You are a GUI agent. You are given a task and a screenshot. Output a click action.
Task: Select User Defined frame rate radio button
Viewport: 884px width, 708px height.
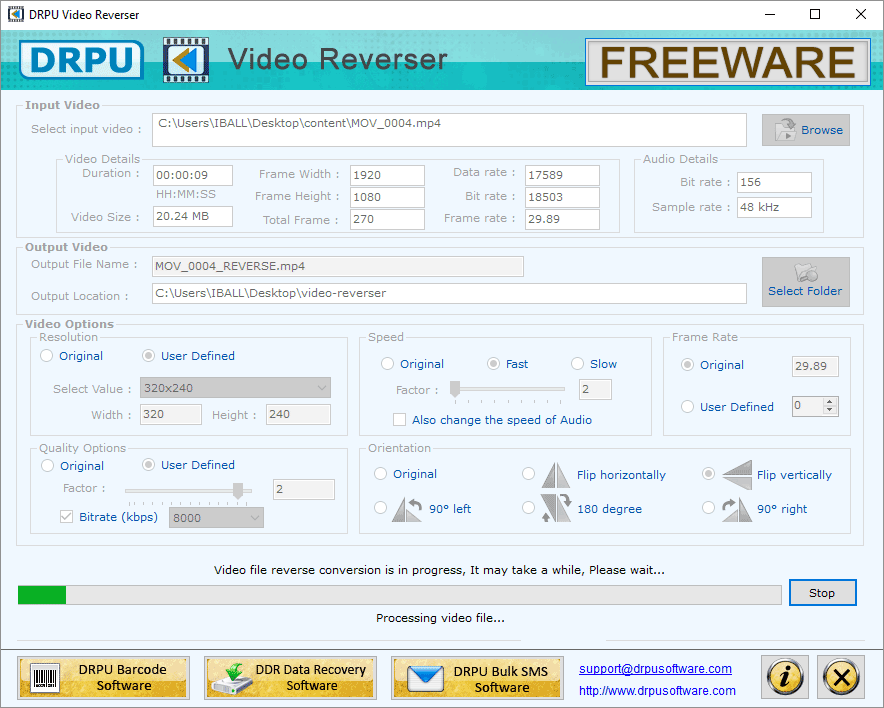pyautogui.click(x=687, y=406)
